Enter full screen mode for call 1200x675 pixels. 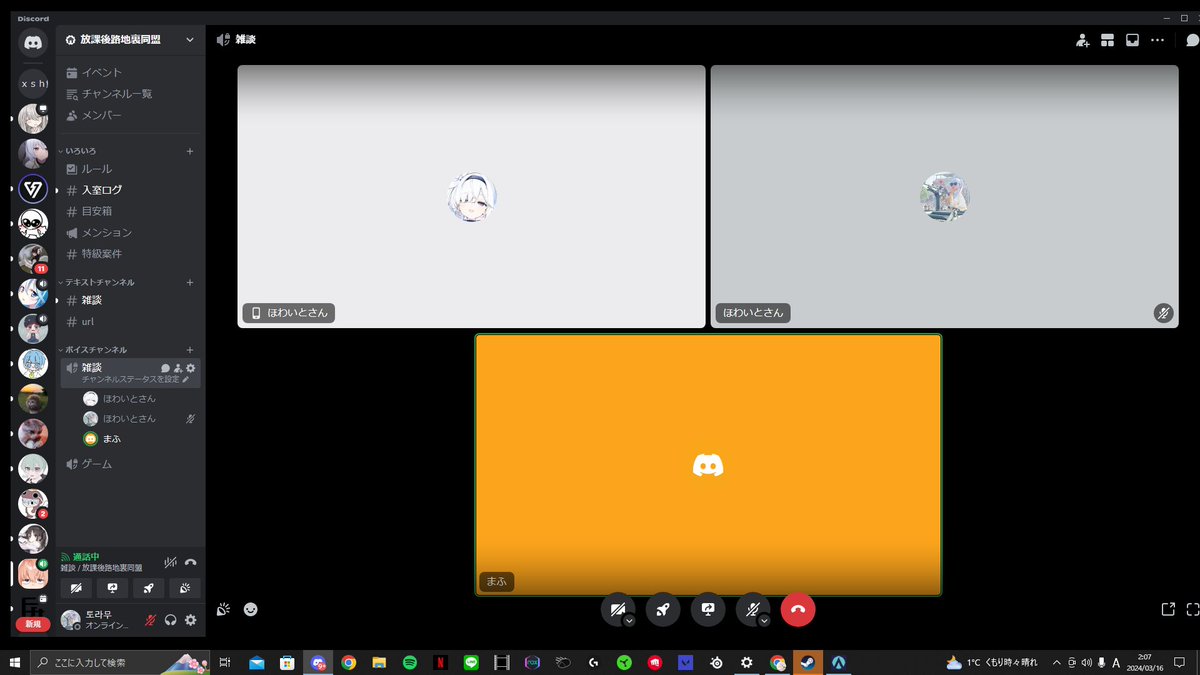(1192, 609)
